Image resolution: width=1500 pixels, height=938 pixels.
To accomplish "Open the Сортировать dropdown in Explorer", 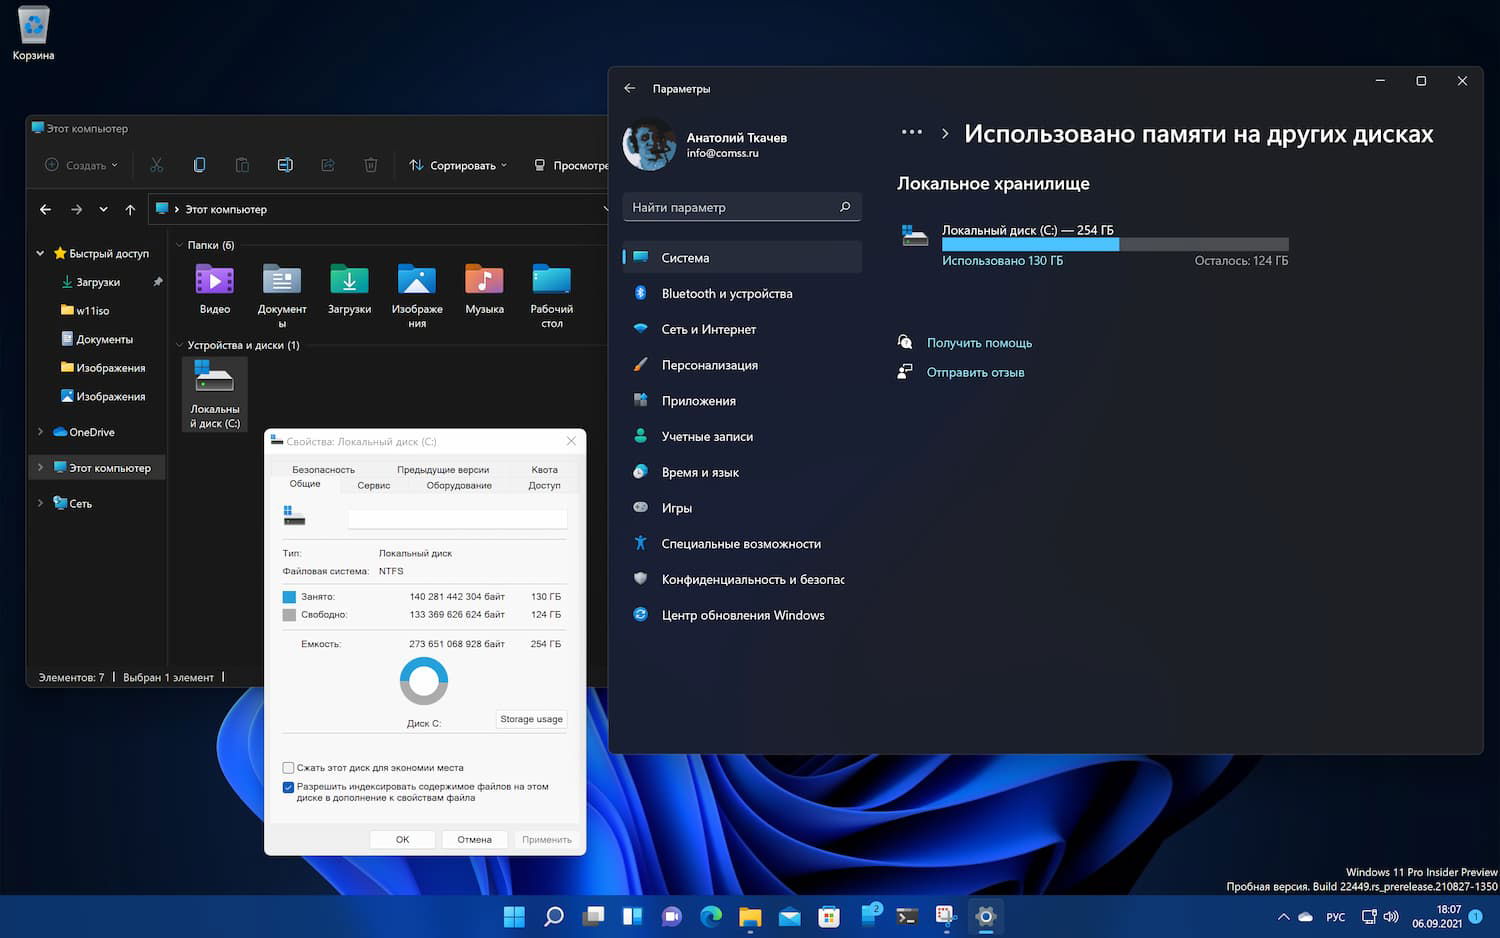I will point(458,165).
